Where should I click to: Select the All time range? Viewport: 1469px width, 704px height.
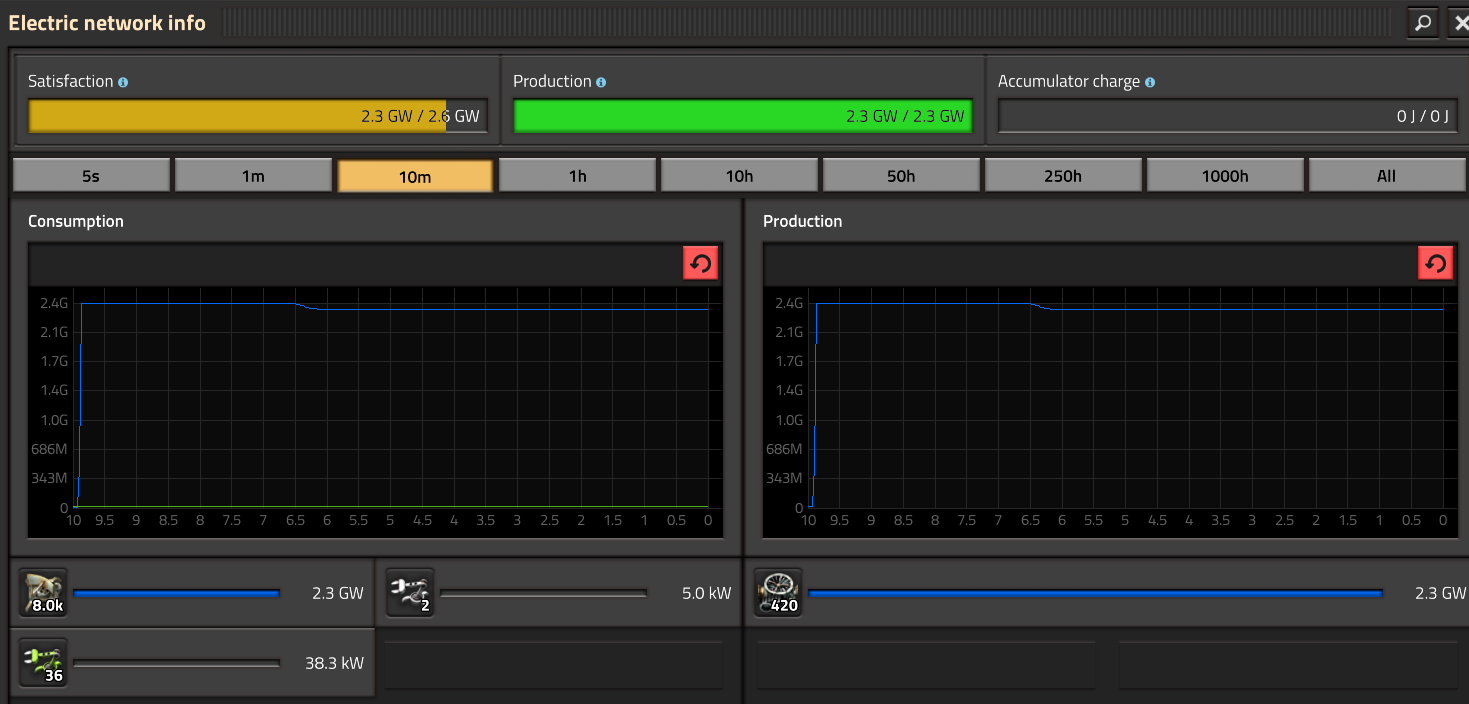1386,176
